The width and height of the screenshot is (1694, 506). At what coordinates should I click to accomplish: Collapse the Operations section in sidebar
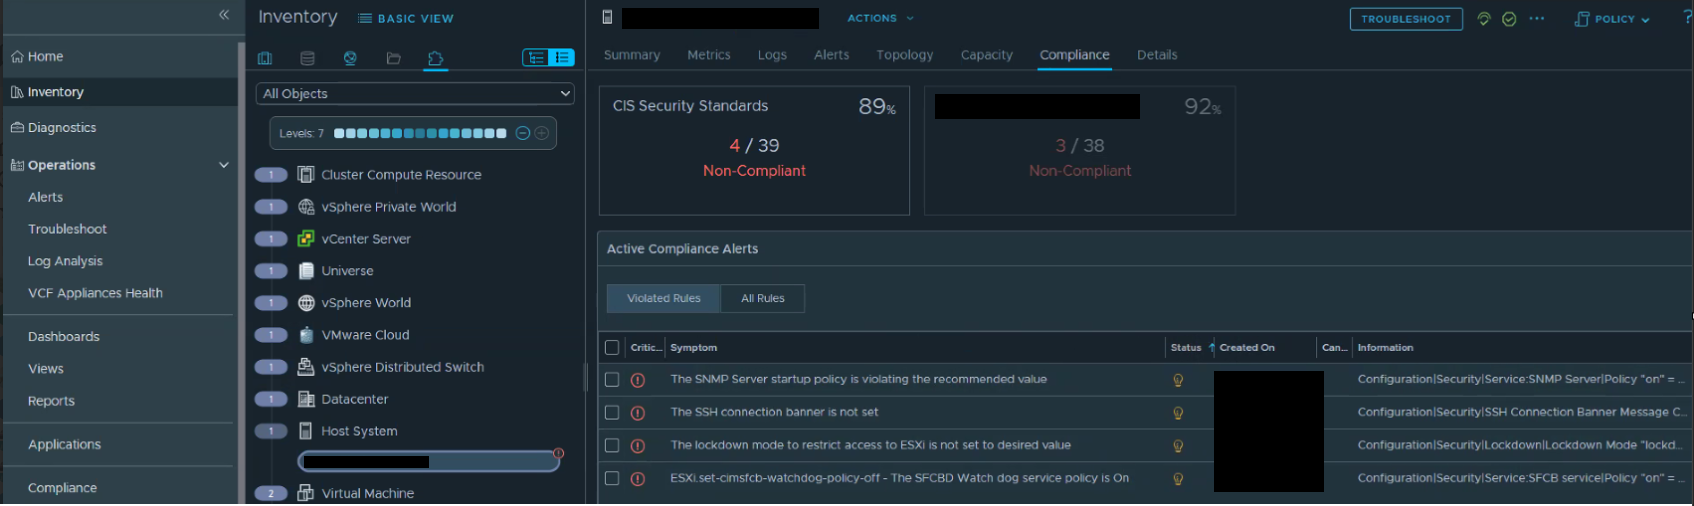[224, 165]
